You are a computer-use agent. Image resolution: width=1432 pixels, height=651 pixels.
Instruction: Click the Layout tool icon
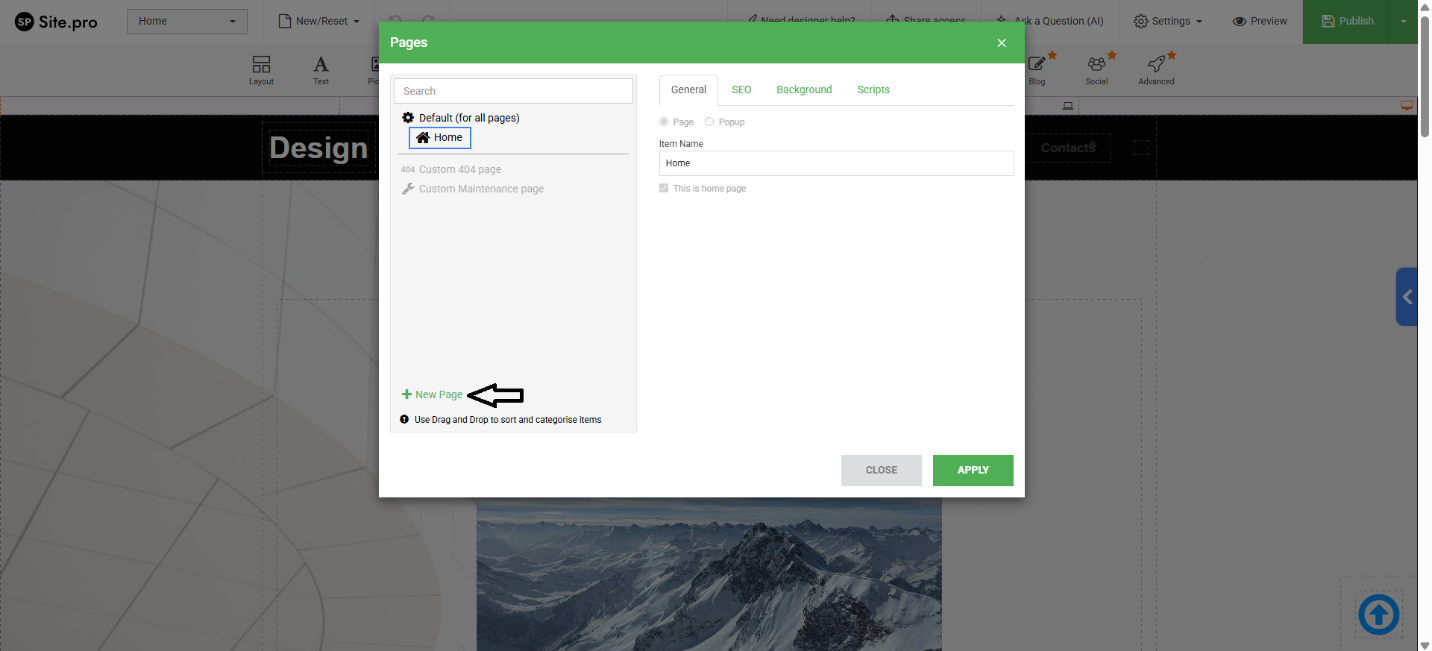point(261,66)
